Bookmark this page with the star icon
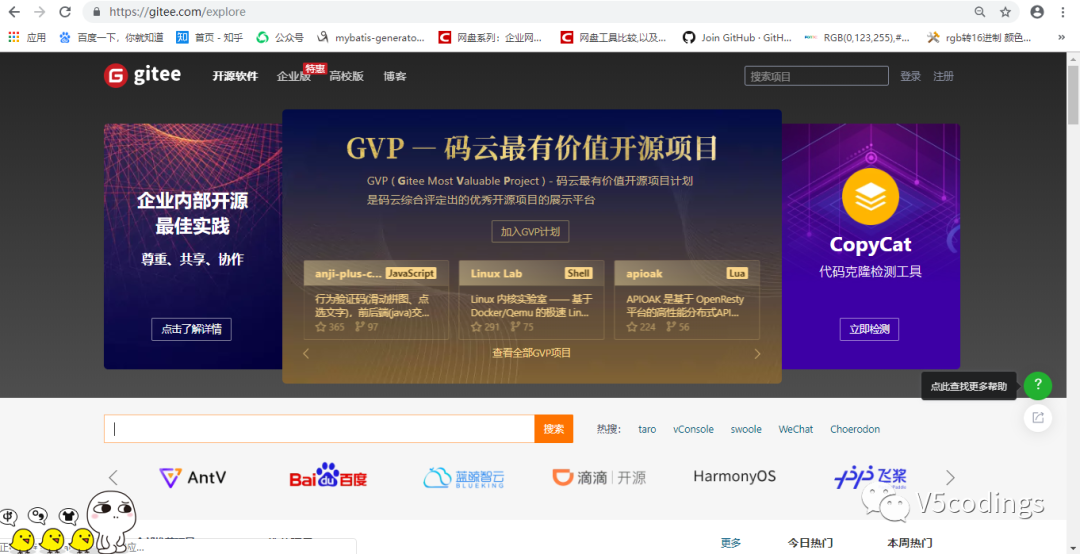 point(1006,12)
